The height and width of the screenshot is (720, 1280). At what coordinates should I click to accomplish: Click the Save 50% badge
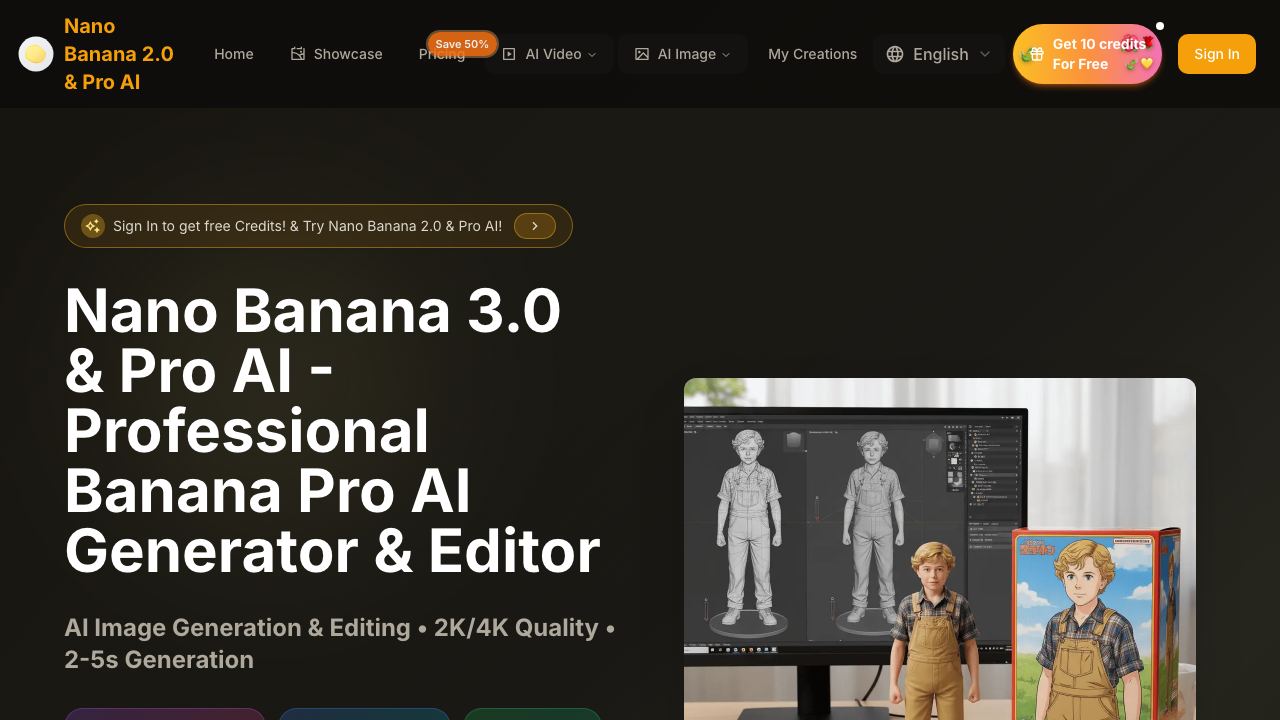462,44
